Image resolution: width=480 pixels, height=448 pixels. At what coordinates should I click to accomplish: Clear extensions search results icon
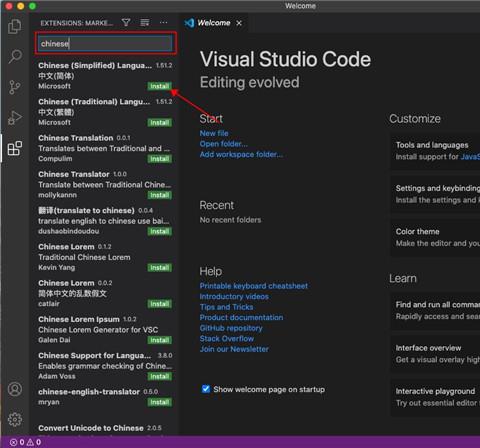tap(145, 22)
